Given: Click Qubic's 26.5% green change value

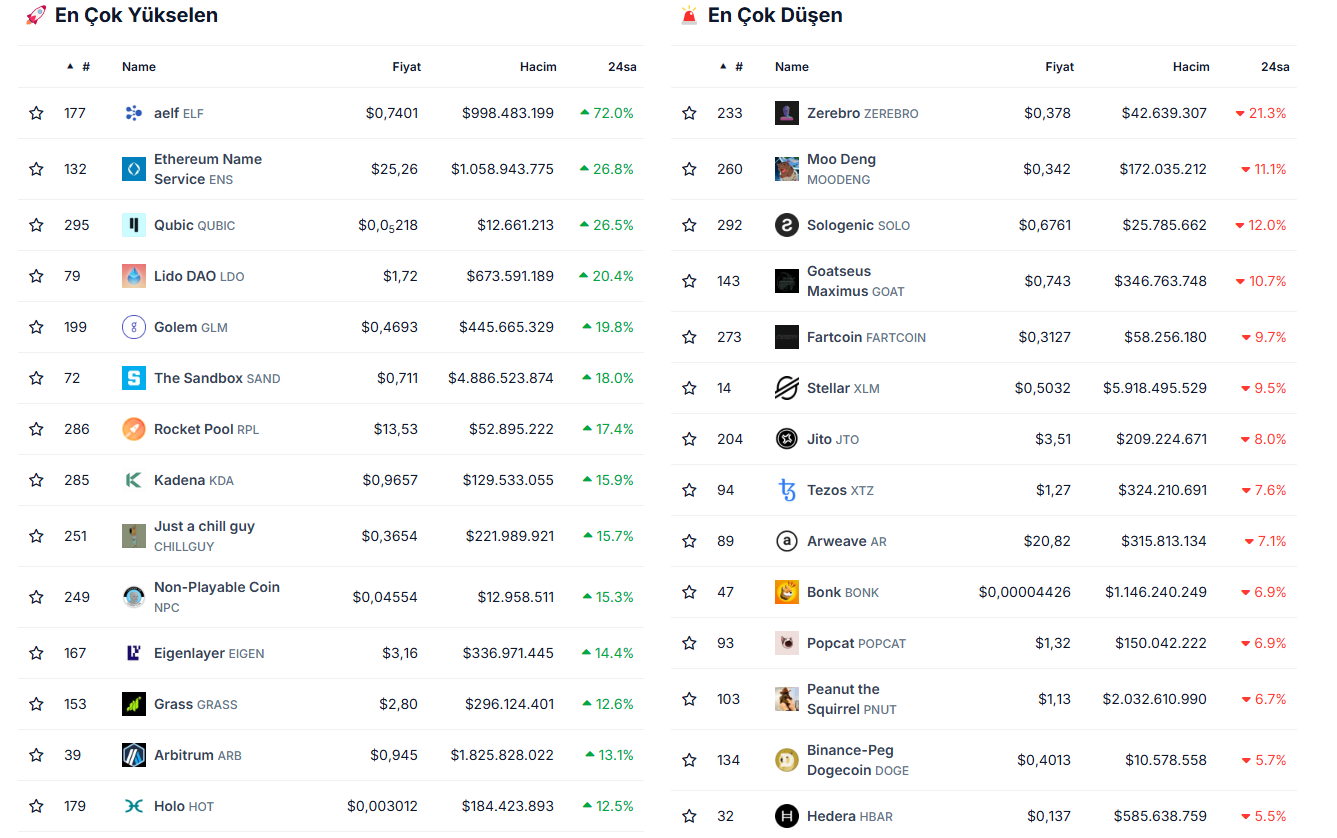Looking at the screenshot, I should click(x=612, y=225).
